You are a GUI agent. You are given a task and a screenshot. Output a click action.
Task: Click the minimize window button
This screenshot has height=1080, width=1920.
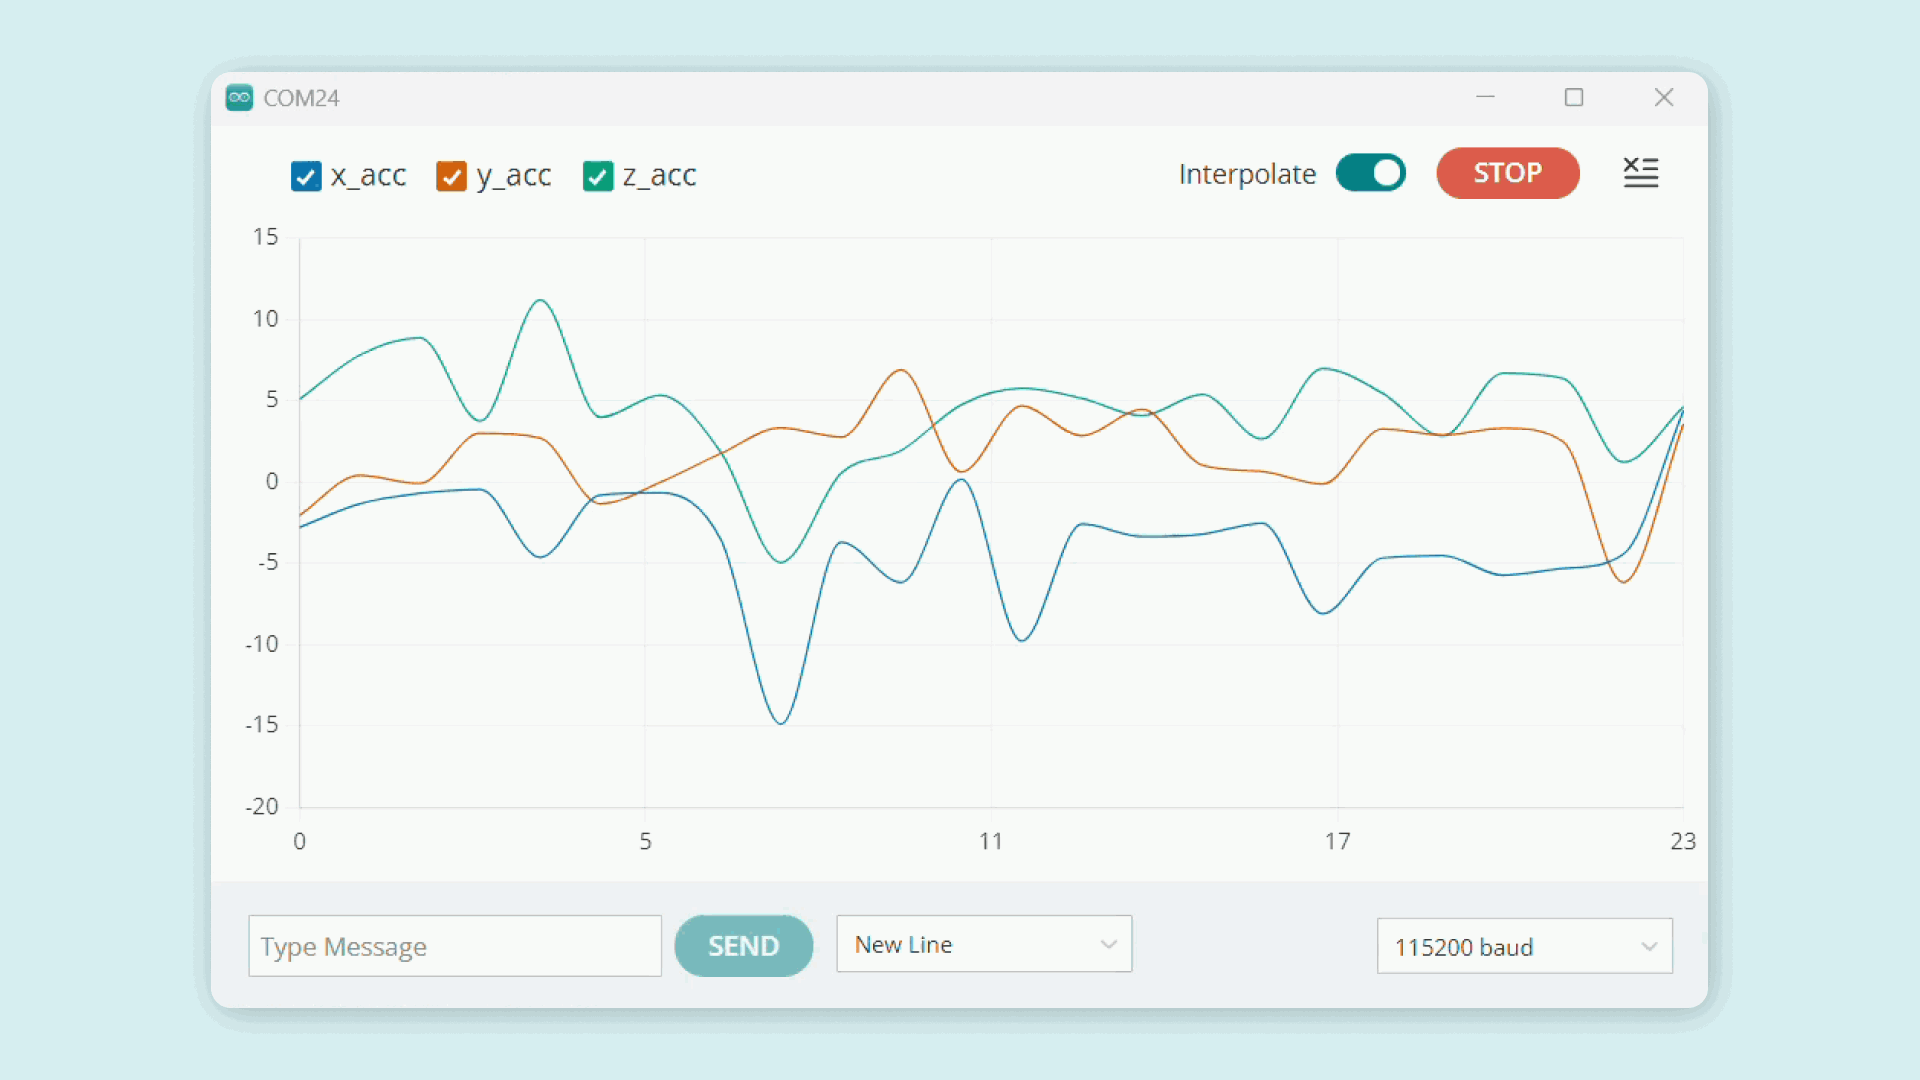[1485, 97]
